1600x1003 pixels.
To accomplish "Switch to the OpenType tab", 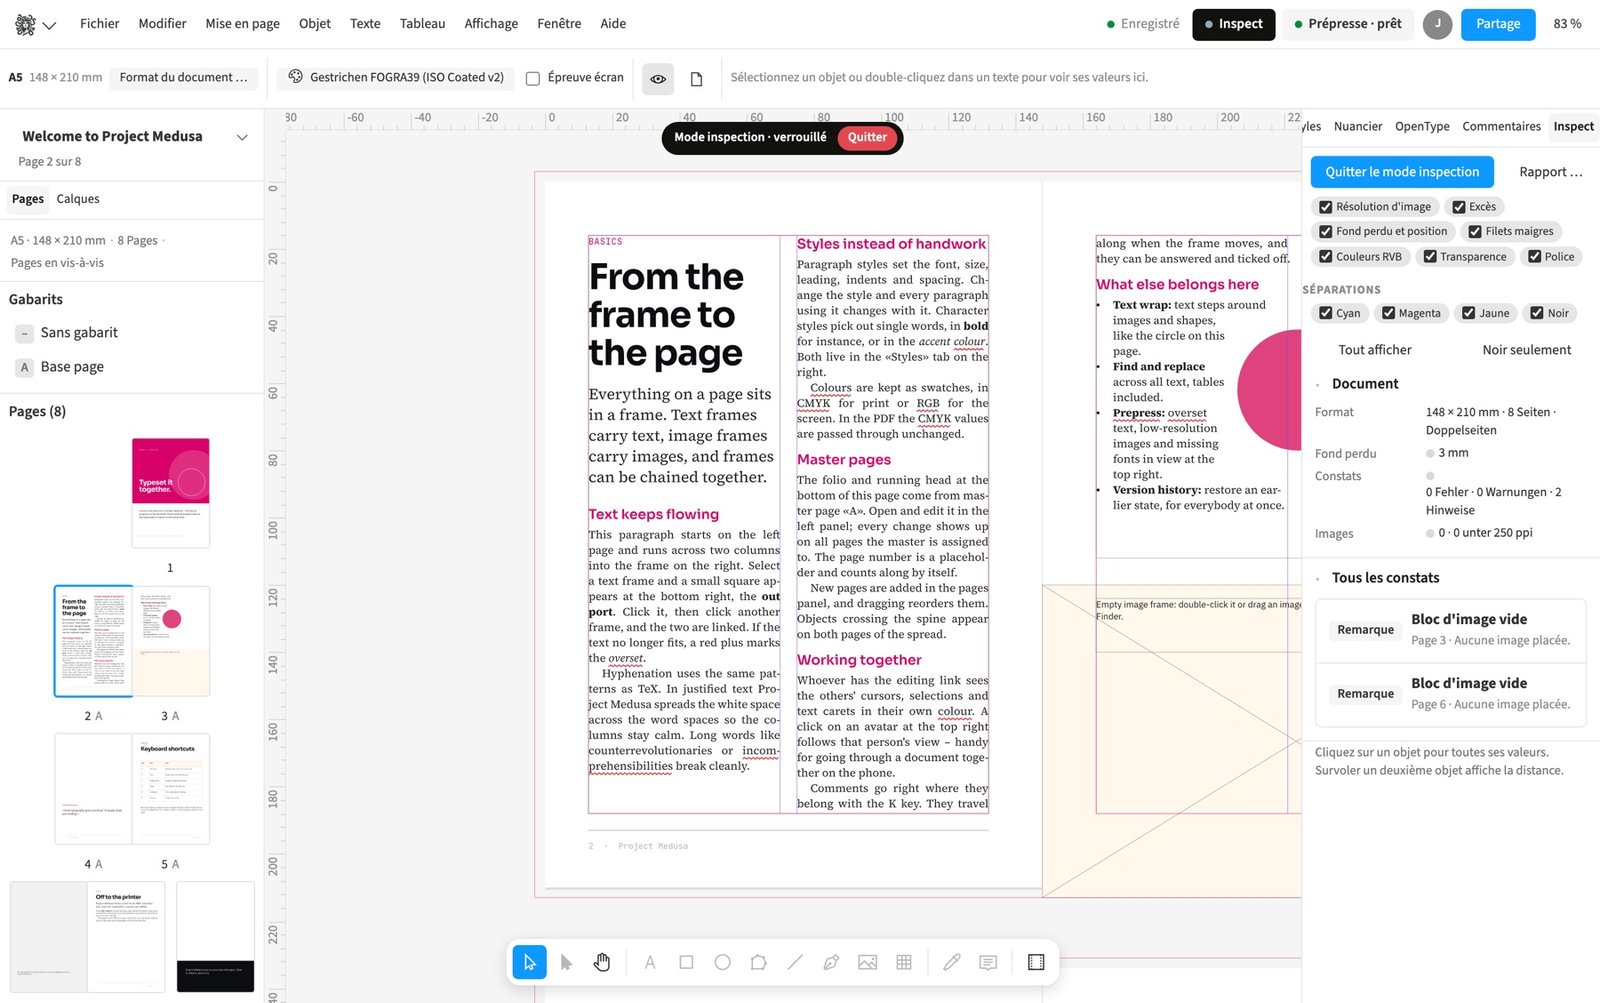I will click(1422, 126).
